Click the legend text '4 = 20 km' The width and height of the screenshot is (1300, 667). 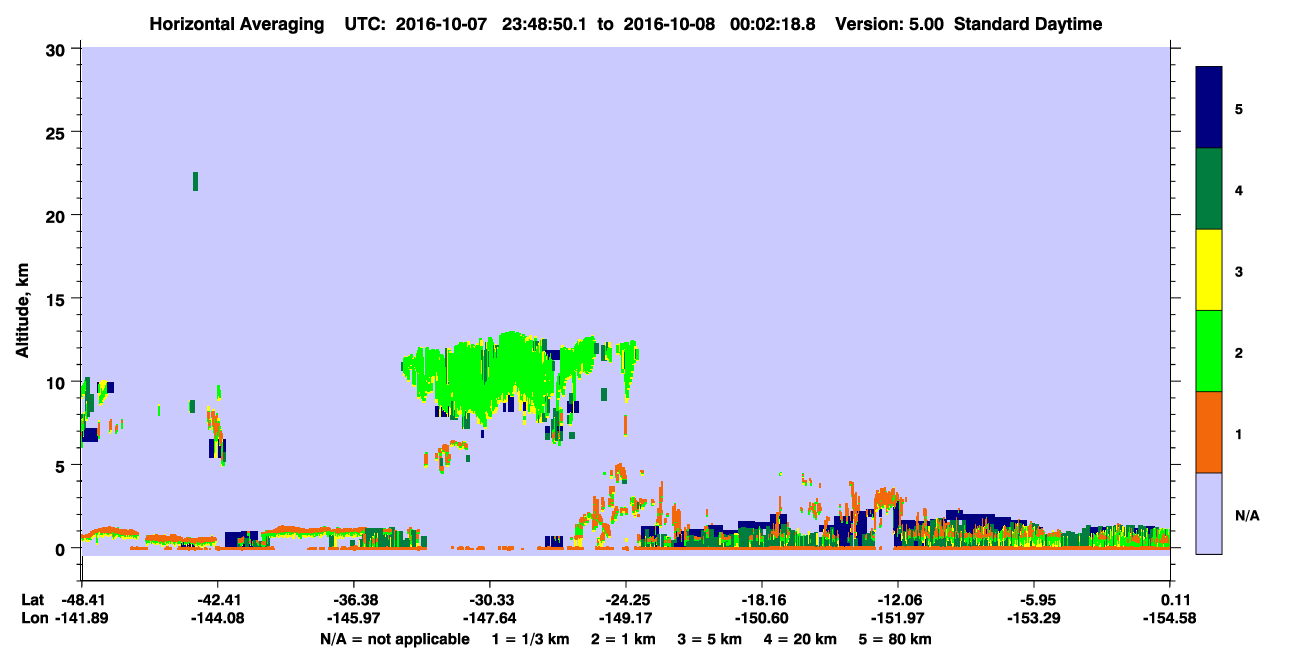(799, 639)
